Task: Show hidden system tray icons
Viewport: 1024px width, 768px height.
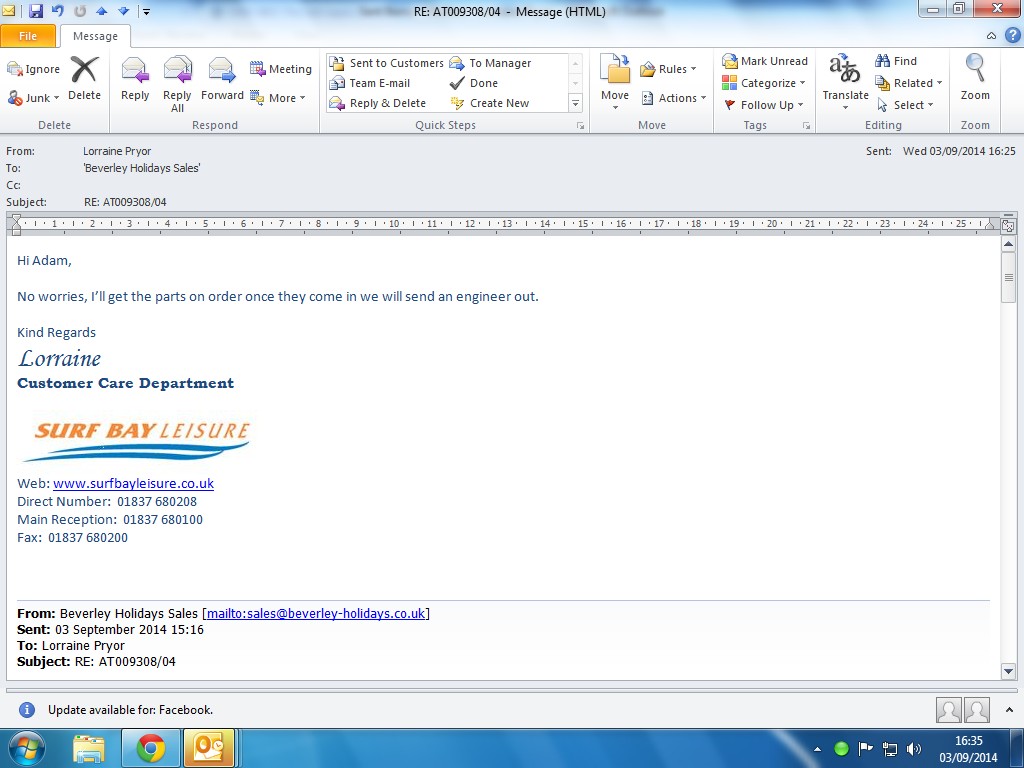Action: (x=818, y=749)
